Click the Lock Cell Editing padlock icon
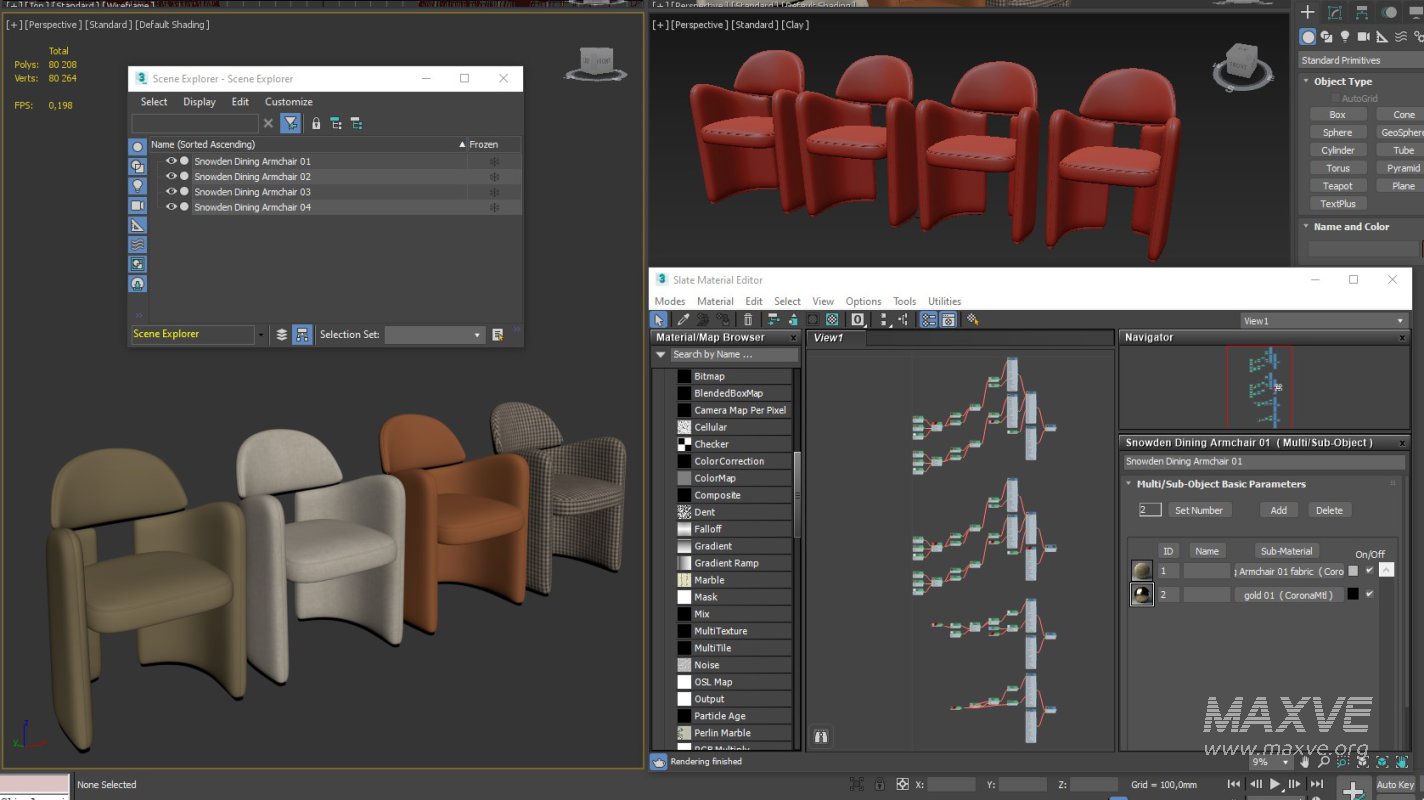The image size is (1424, 800). pos(317,123)
